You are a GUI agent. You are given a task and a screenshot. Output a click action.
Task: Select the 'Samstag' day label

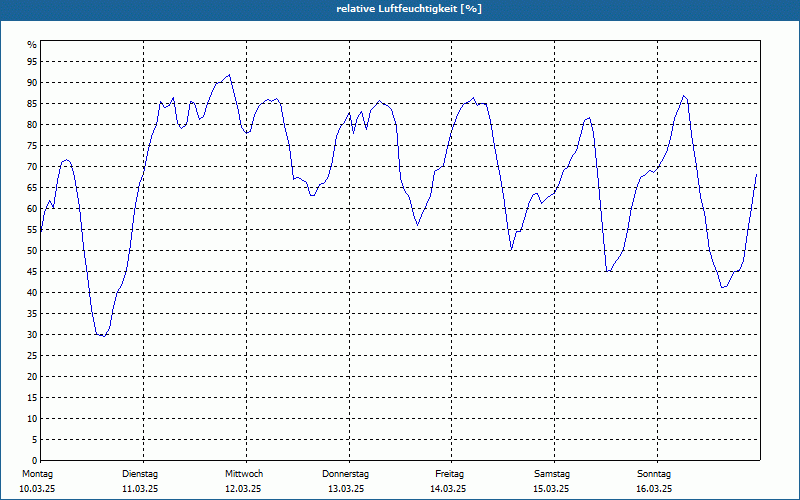(x=552, y=474)
